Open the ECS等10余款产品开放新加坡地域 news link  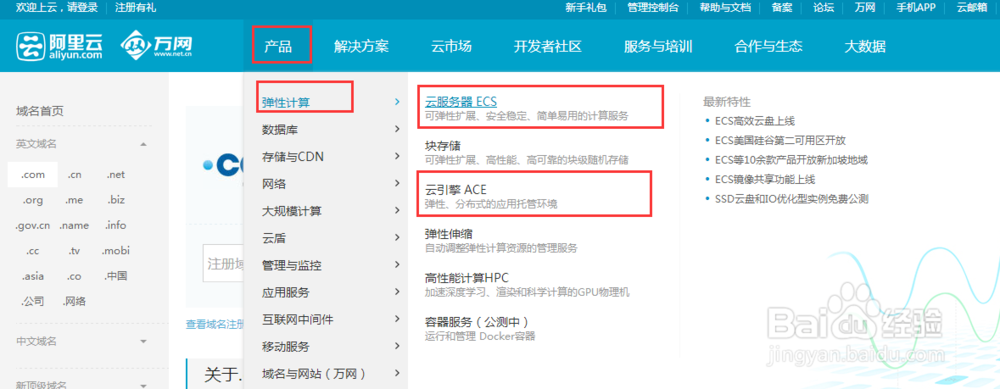click(x=791, y=160)
